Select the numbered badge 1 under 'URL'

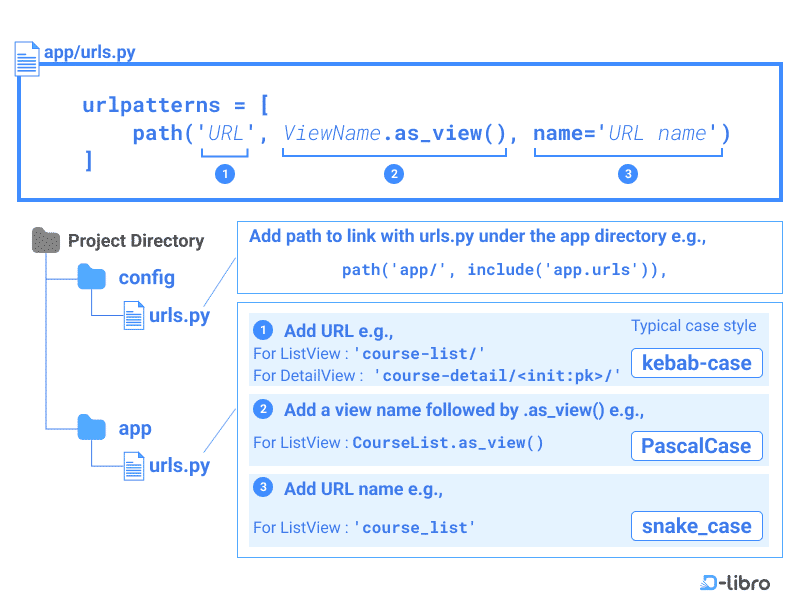pos(224,174)
